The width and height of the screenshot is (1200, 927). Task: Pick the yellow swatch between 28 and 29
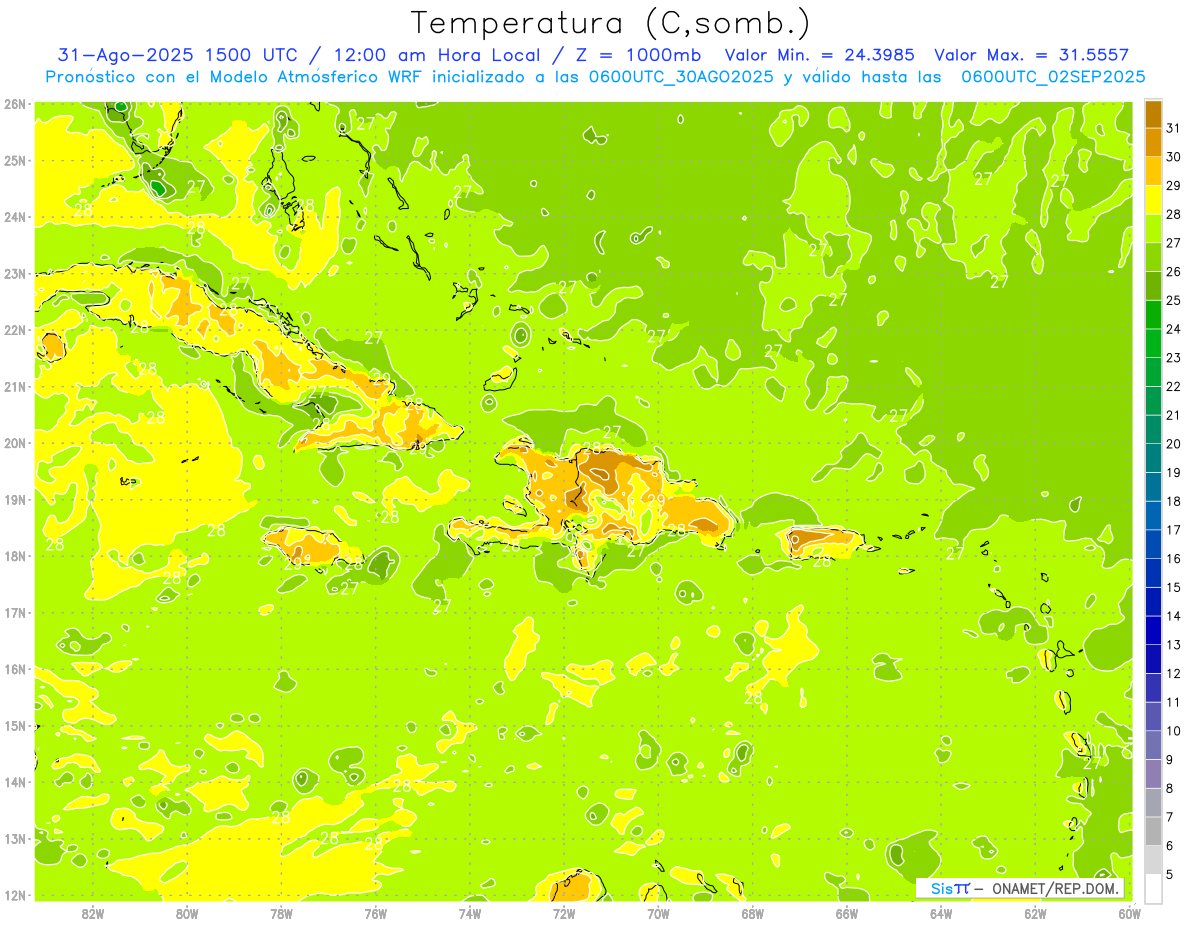1153,200
